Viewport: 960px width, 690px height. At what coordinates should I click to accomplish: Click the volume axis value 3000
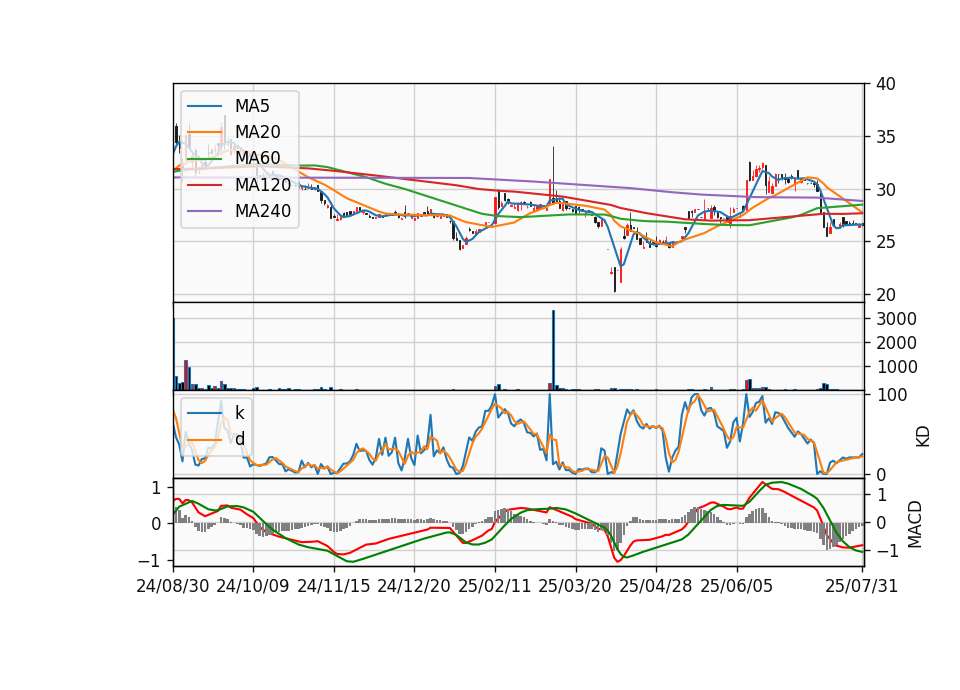coord(896,319)
